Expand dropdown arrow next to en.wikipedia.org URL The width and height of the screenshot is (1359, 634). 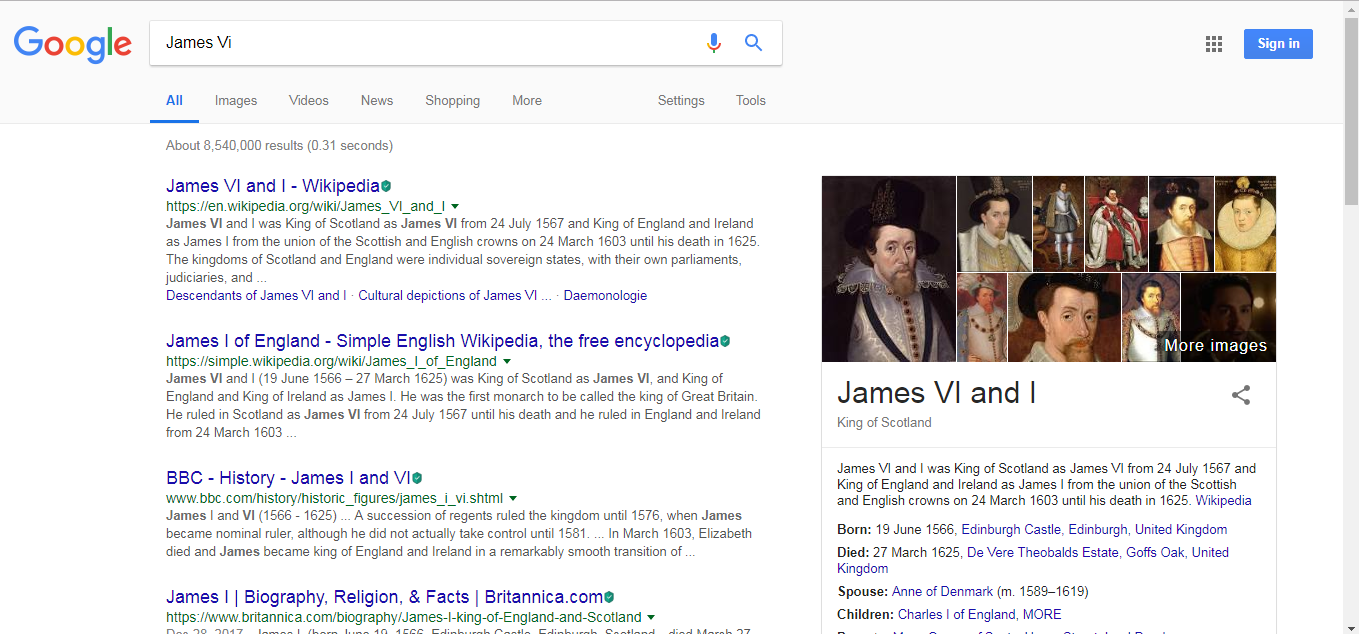coord(455,206)
